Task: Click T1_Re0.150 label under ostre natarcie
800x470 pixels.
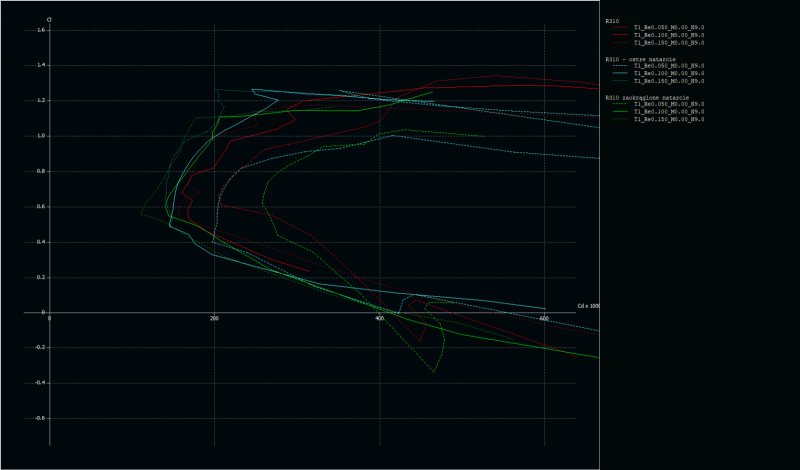Action: 669,81
